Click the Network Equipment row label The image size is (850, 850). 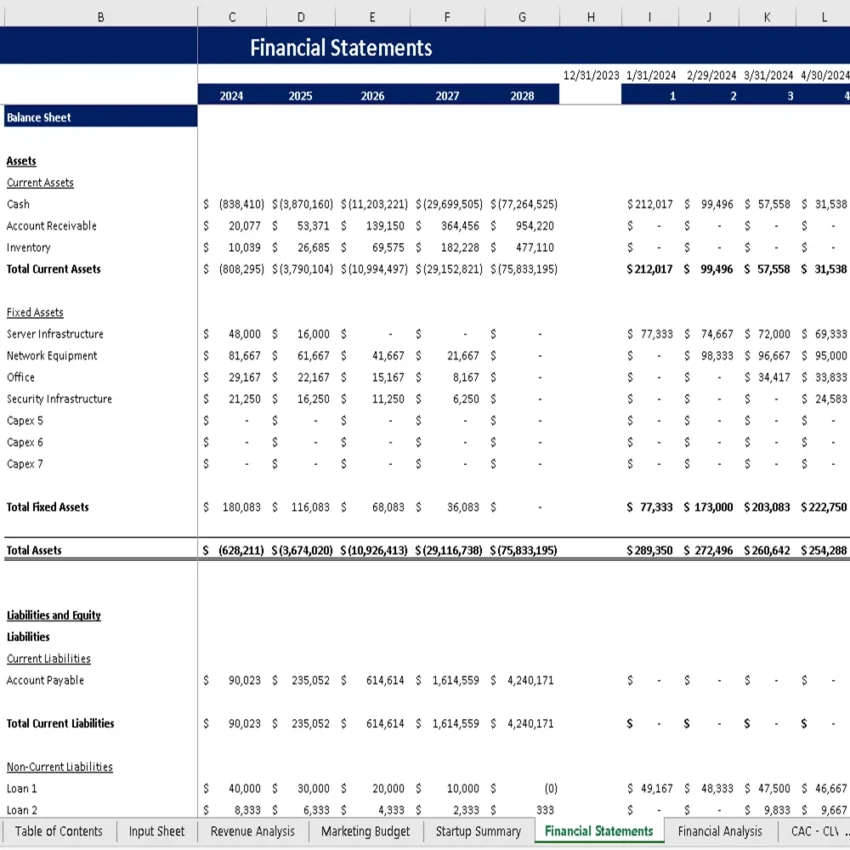[51, 356]
